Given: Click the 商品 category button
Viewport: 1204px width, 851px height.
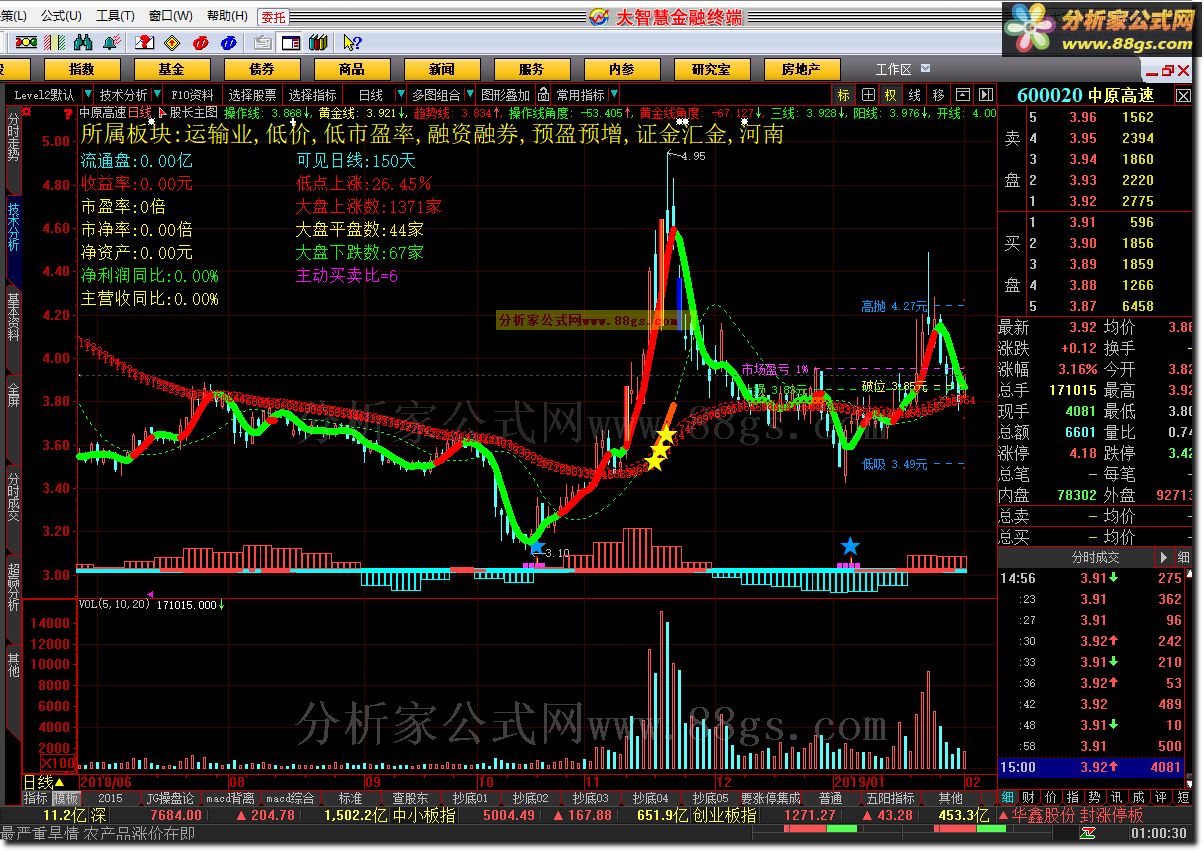Looking at the screenshot, I should coord(352,69).
